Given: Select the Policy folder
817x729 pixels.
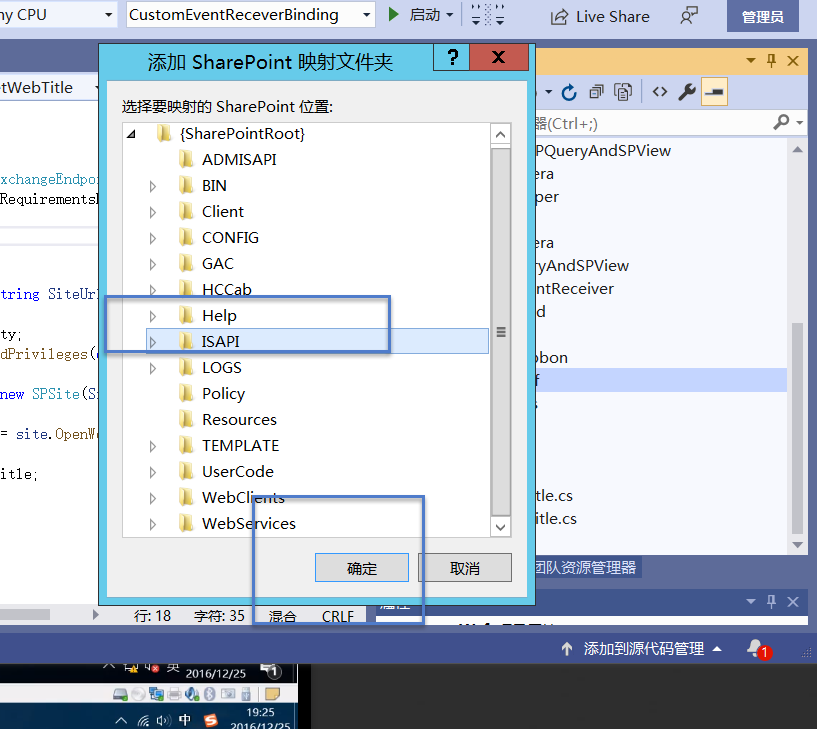Looking at the screenshot, I should [223, 393].
